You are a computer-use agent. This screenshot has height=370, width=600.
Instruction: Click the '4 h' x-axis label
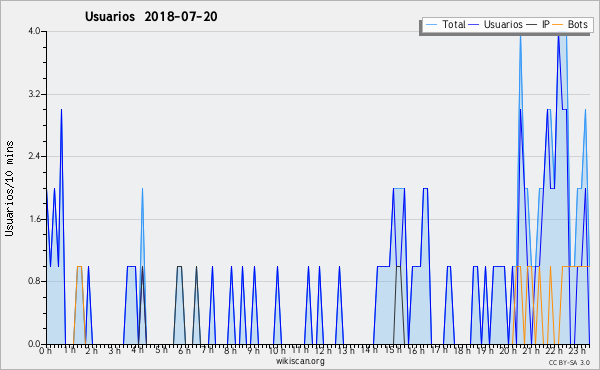tap(138, 350)
